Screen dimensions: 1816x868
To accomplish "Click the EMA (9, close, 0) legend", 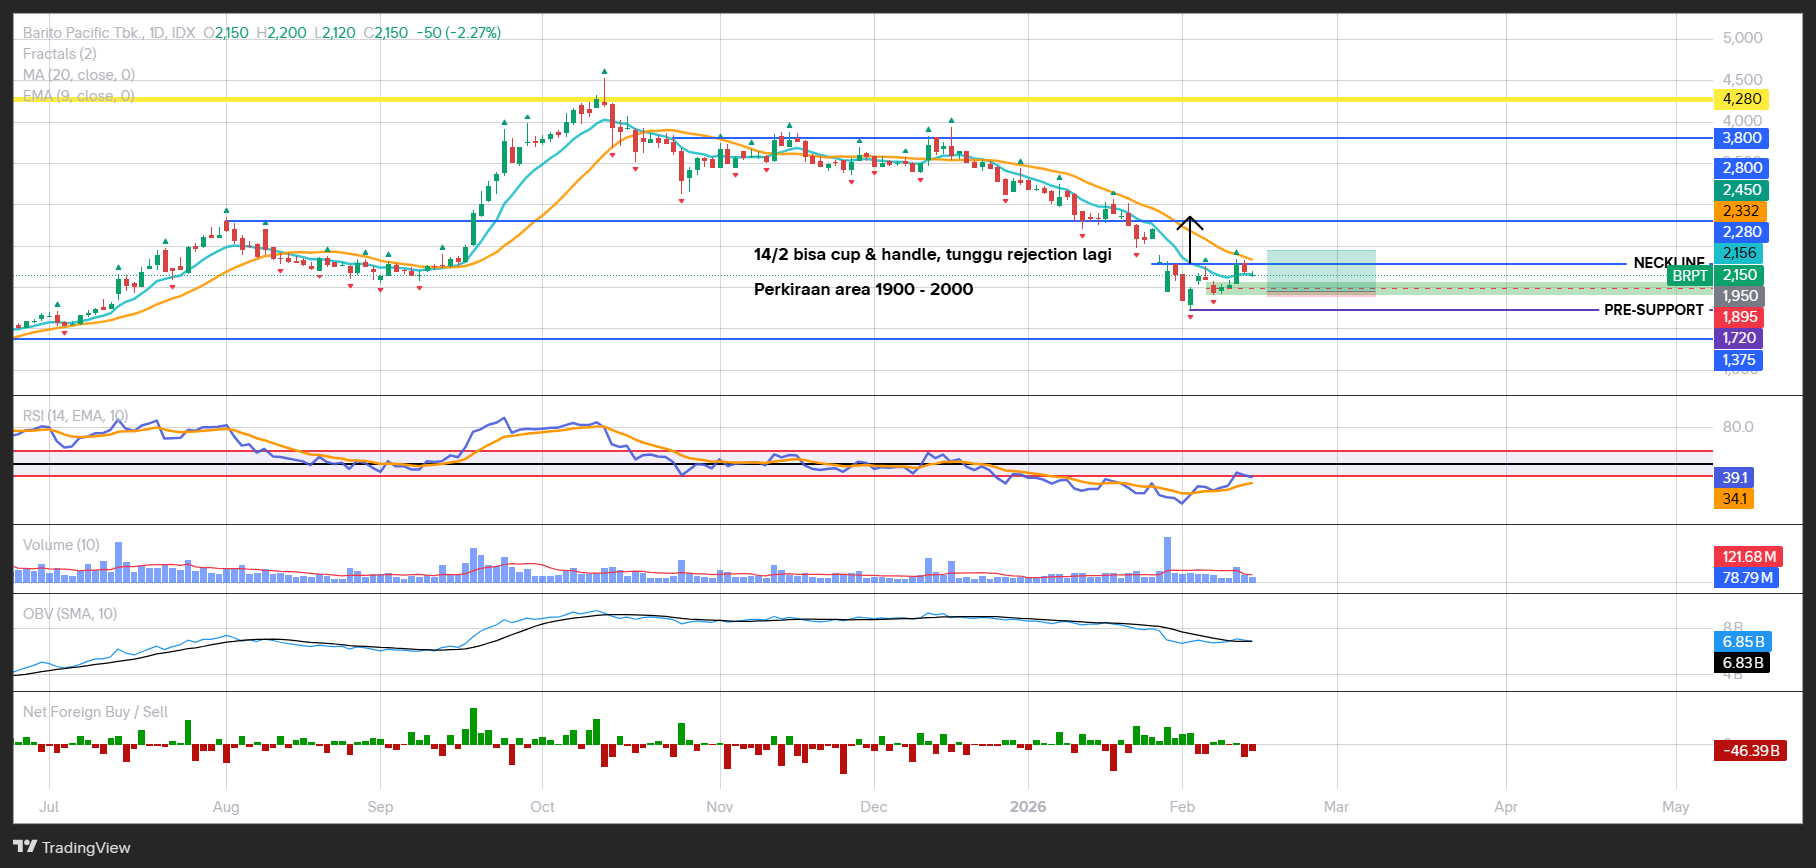I will click(x=79, y=96).
